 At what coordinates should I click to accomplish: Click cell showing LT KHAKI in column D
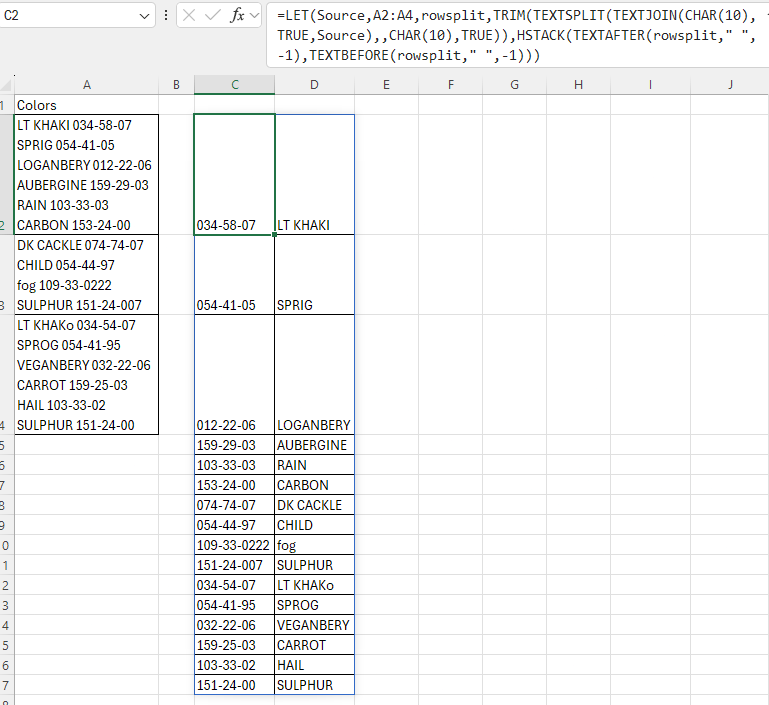pos(314,175)
